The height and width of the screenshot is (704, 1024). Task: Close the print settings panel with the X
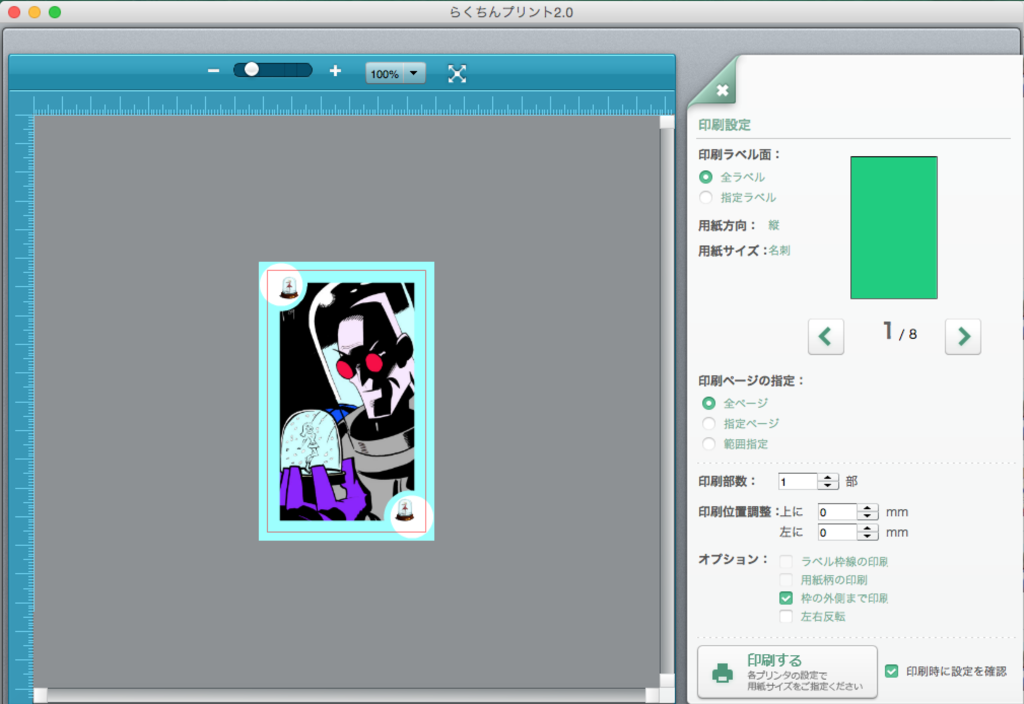tap(722, 91)
